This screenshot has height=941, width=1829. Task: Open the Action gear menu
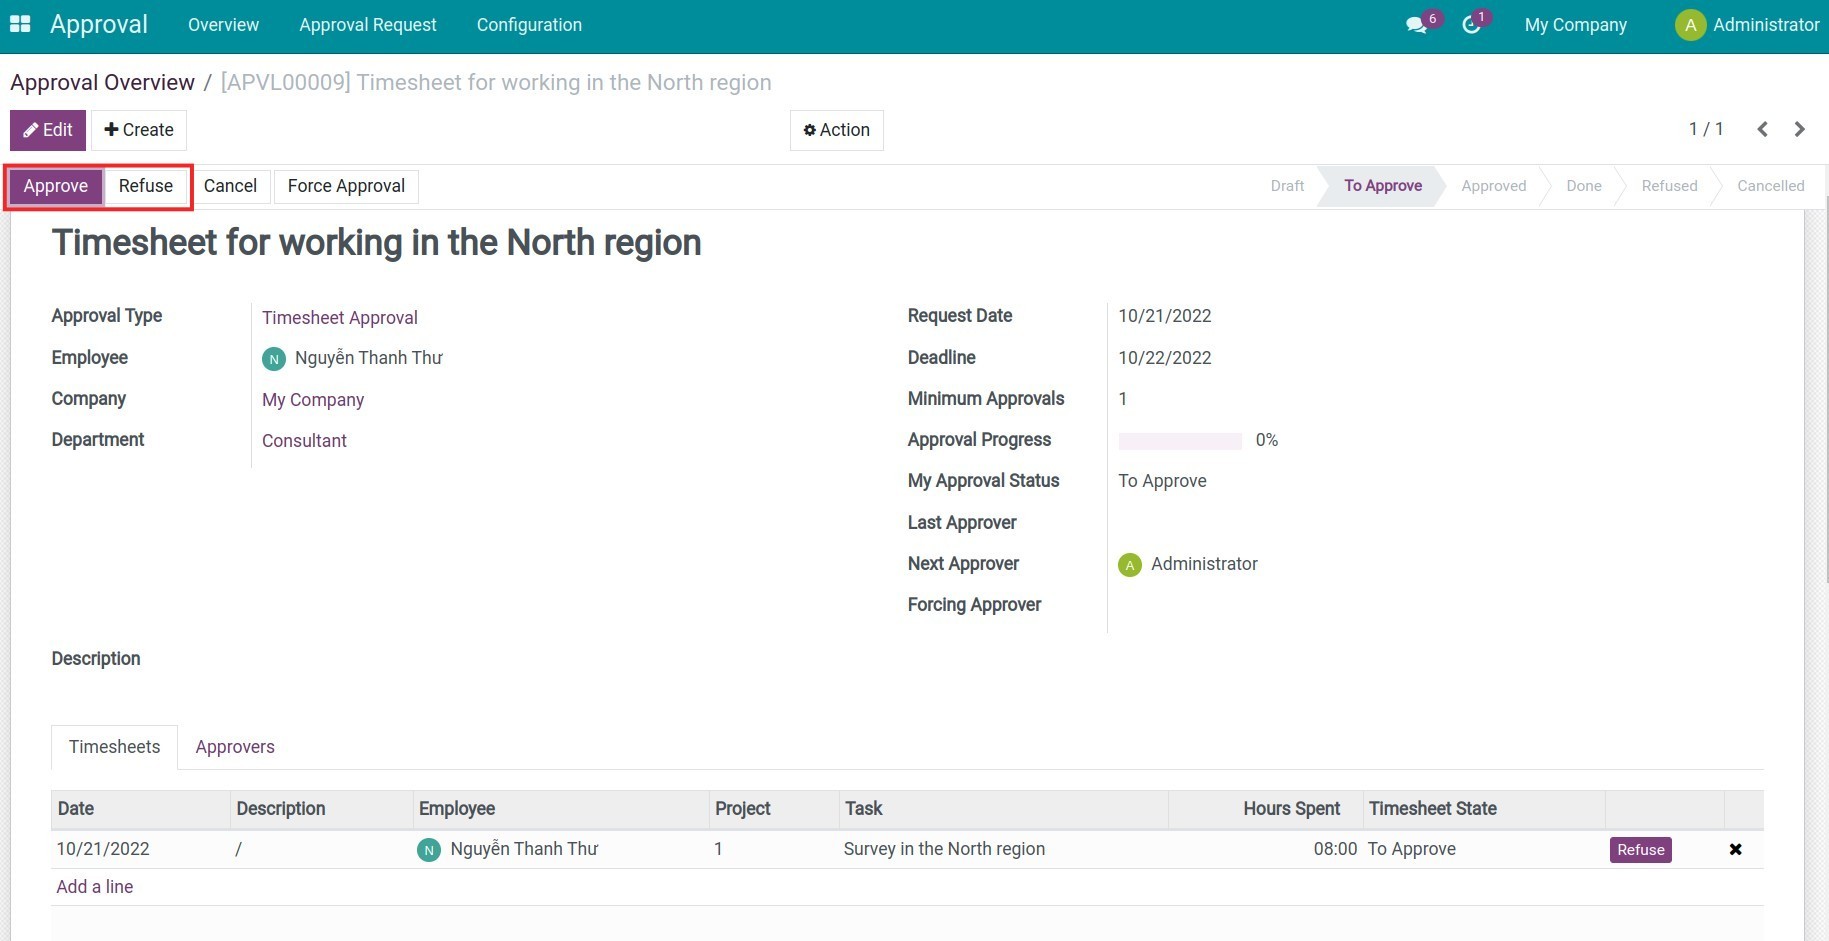(x=836, y=129)
